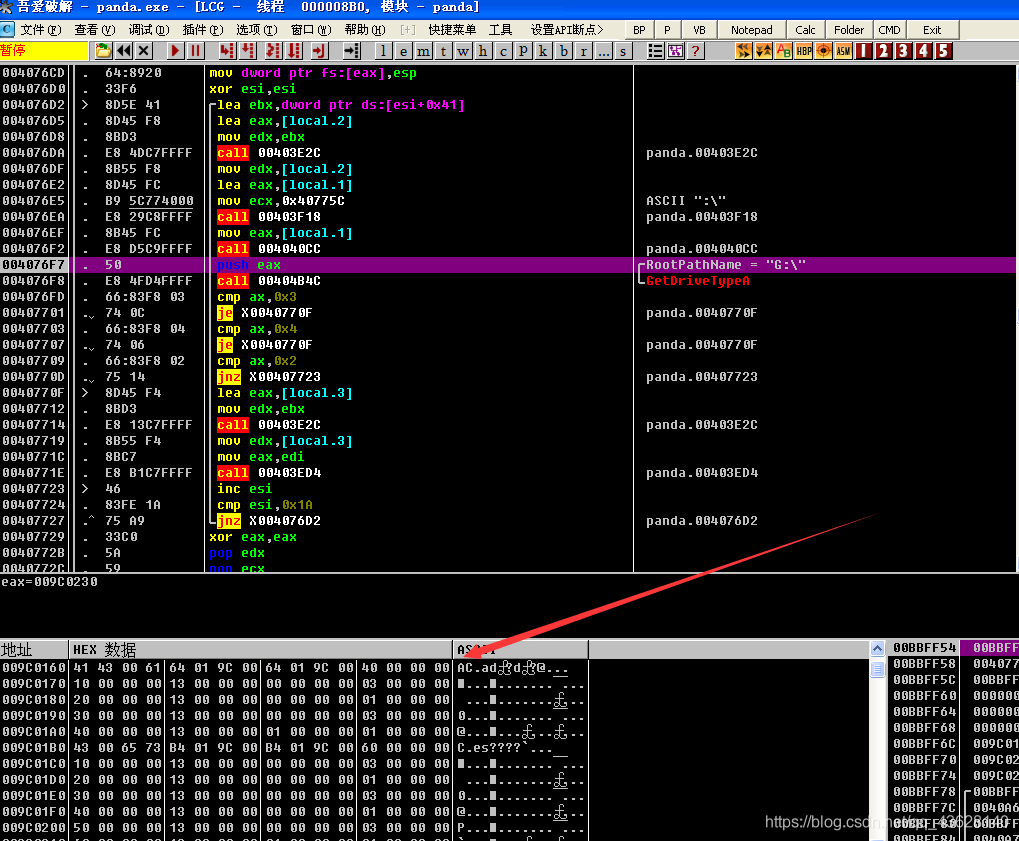This screenshot has height=841, width=1019.
Task: Show breakpoints window with 'b' button
Action: pos(564,51)
